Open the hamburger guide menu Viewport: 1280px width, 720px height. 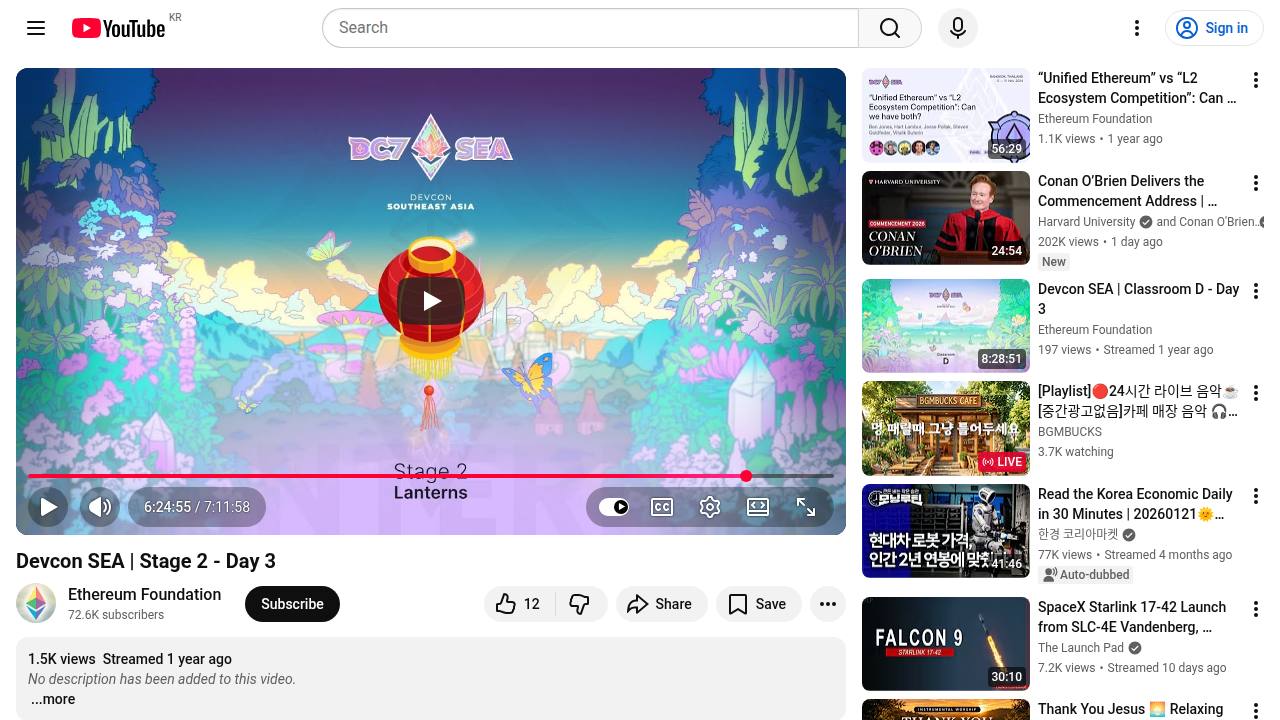(x=36, y=28)
